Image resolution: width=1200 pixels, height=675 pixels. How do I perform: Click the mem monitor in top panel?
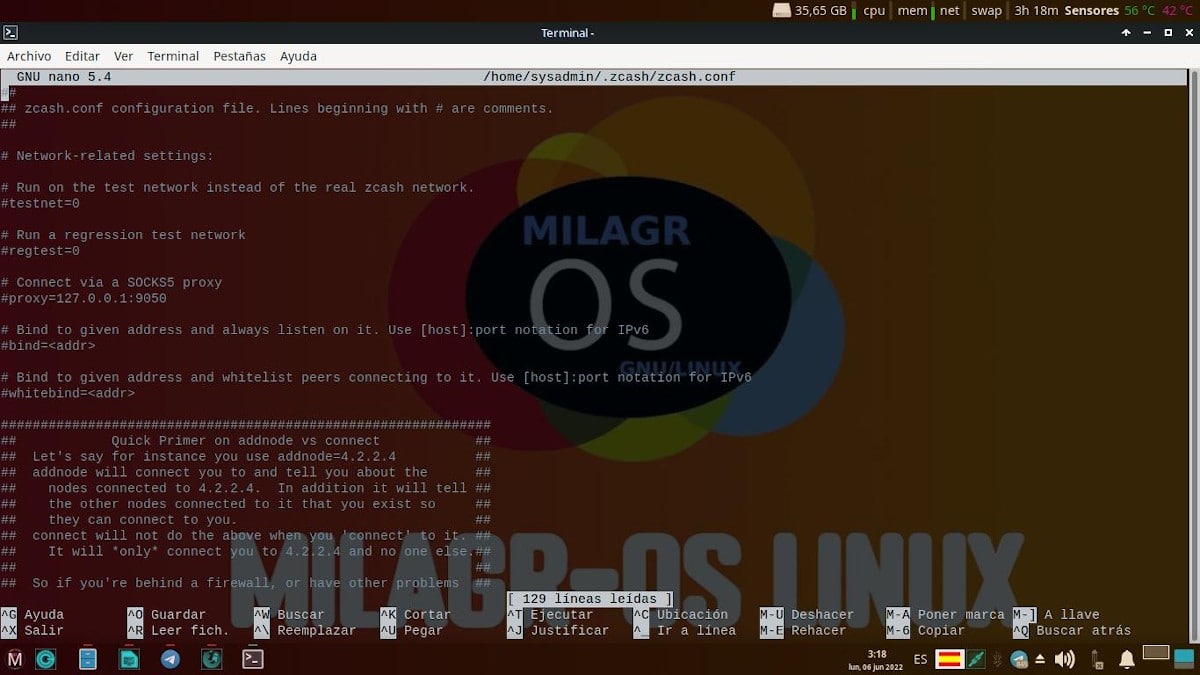911,11
